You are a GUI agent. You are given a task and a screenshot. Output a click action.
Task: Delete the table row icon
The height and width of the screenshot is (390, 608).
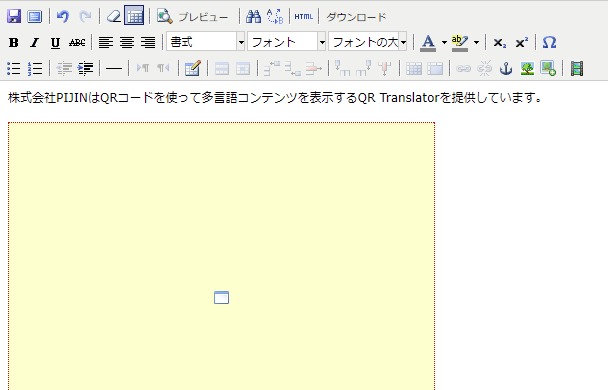(314, 69)
